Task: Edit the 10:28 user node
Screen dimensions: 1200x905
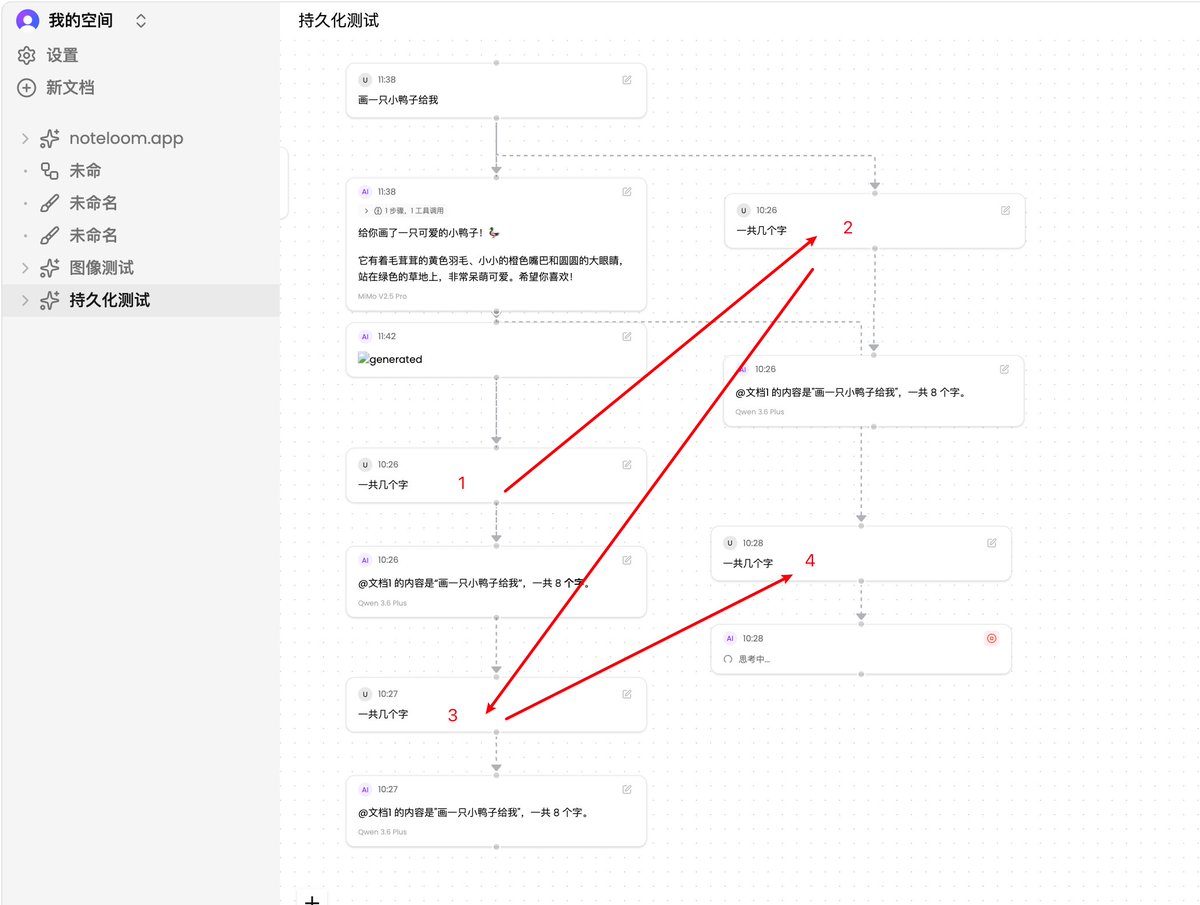Action: [x=992, y=543]
